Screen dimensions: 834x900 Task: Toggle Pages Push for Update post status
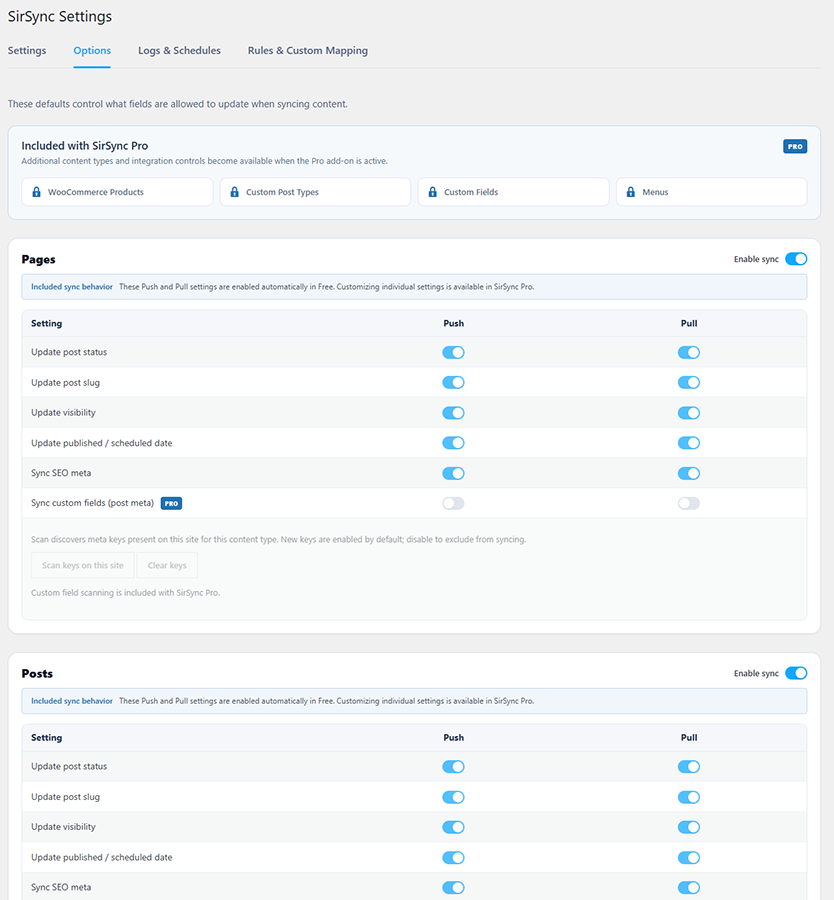click(x=453, y=352)
